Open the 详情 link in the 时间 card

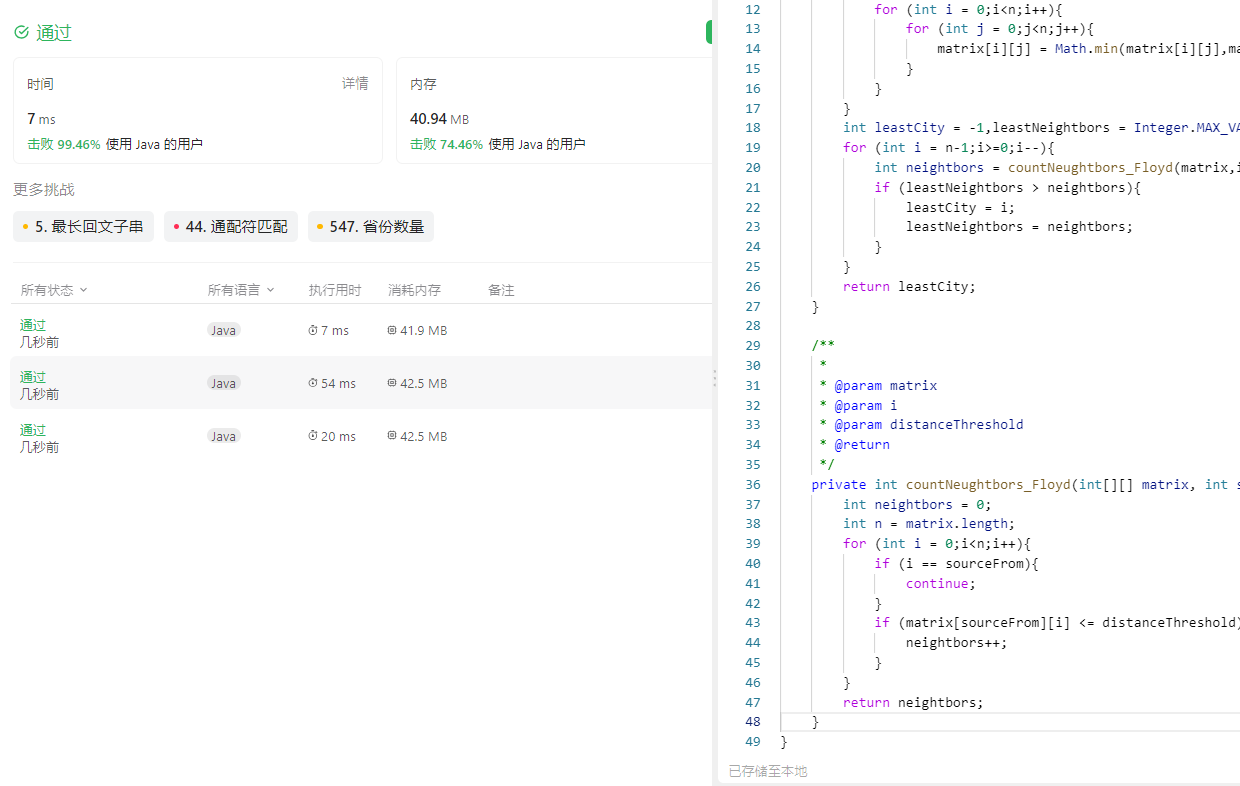355,83
